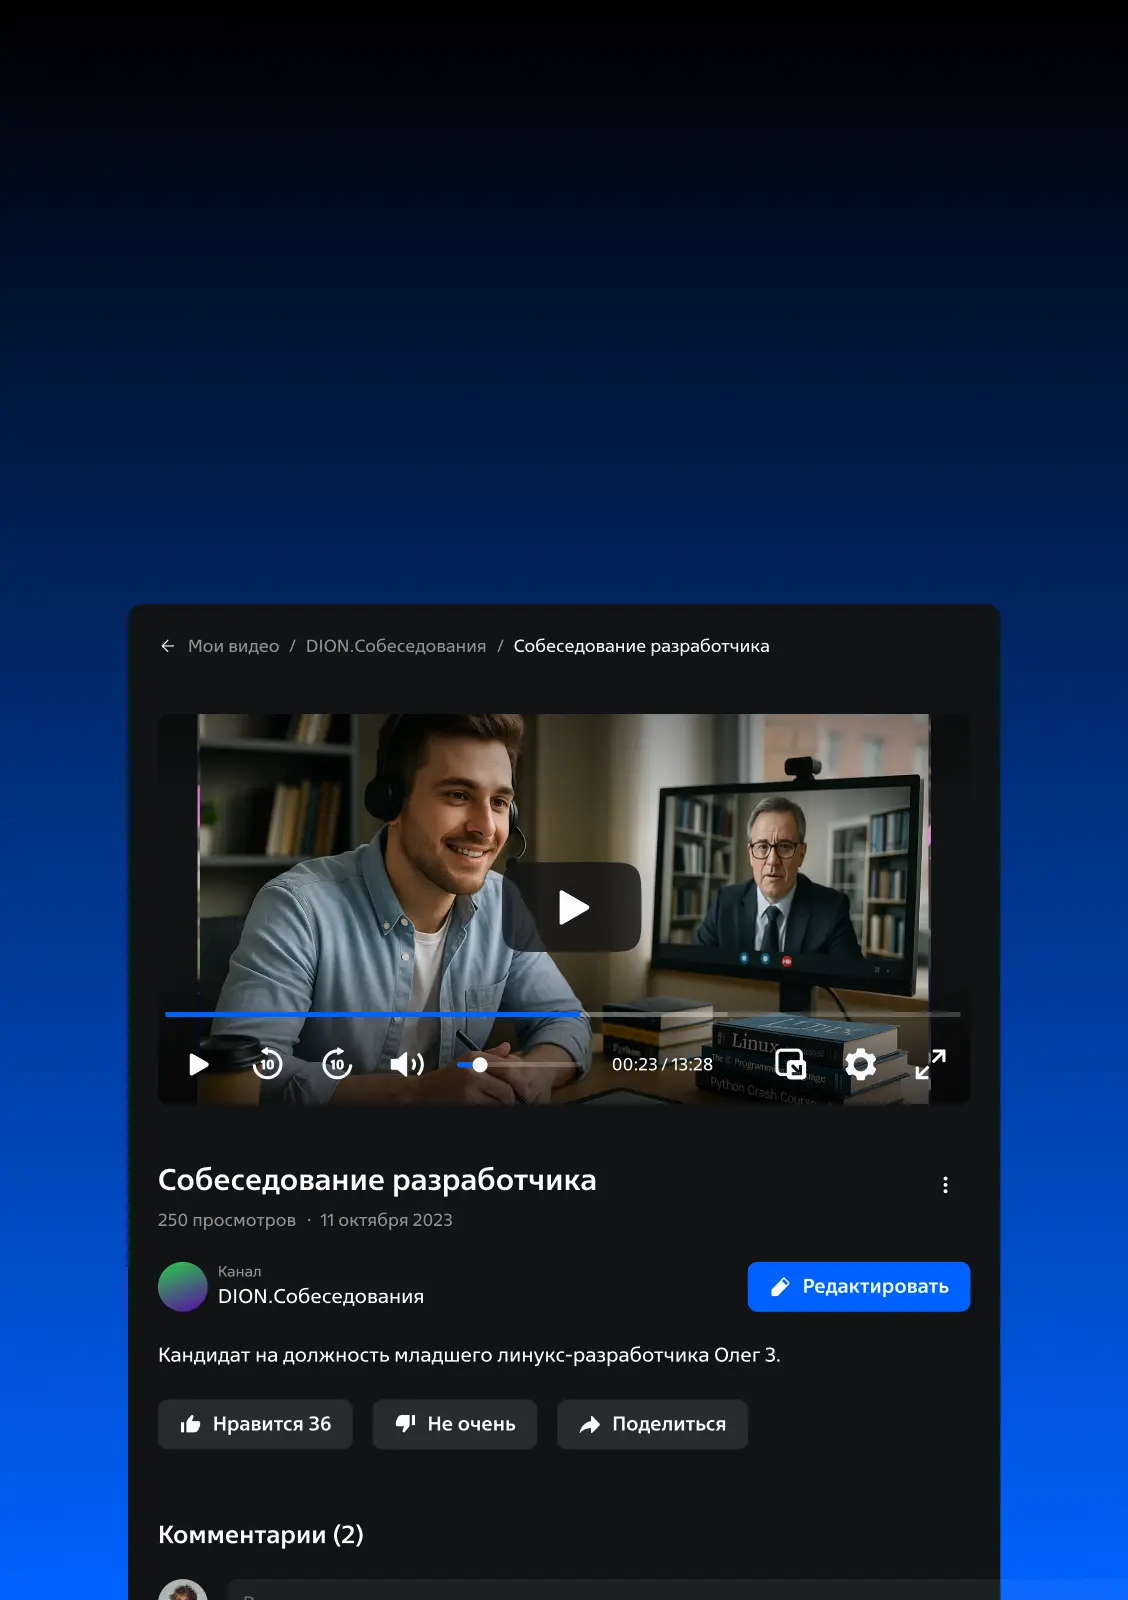
Task: Click the Редактировать button
Action: tap(859, 1287)
